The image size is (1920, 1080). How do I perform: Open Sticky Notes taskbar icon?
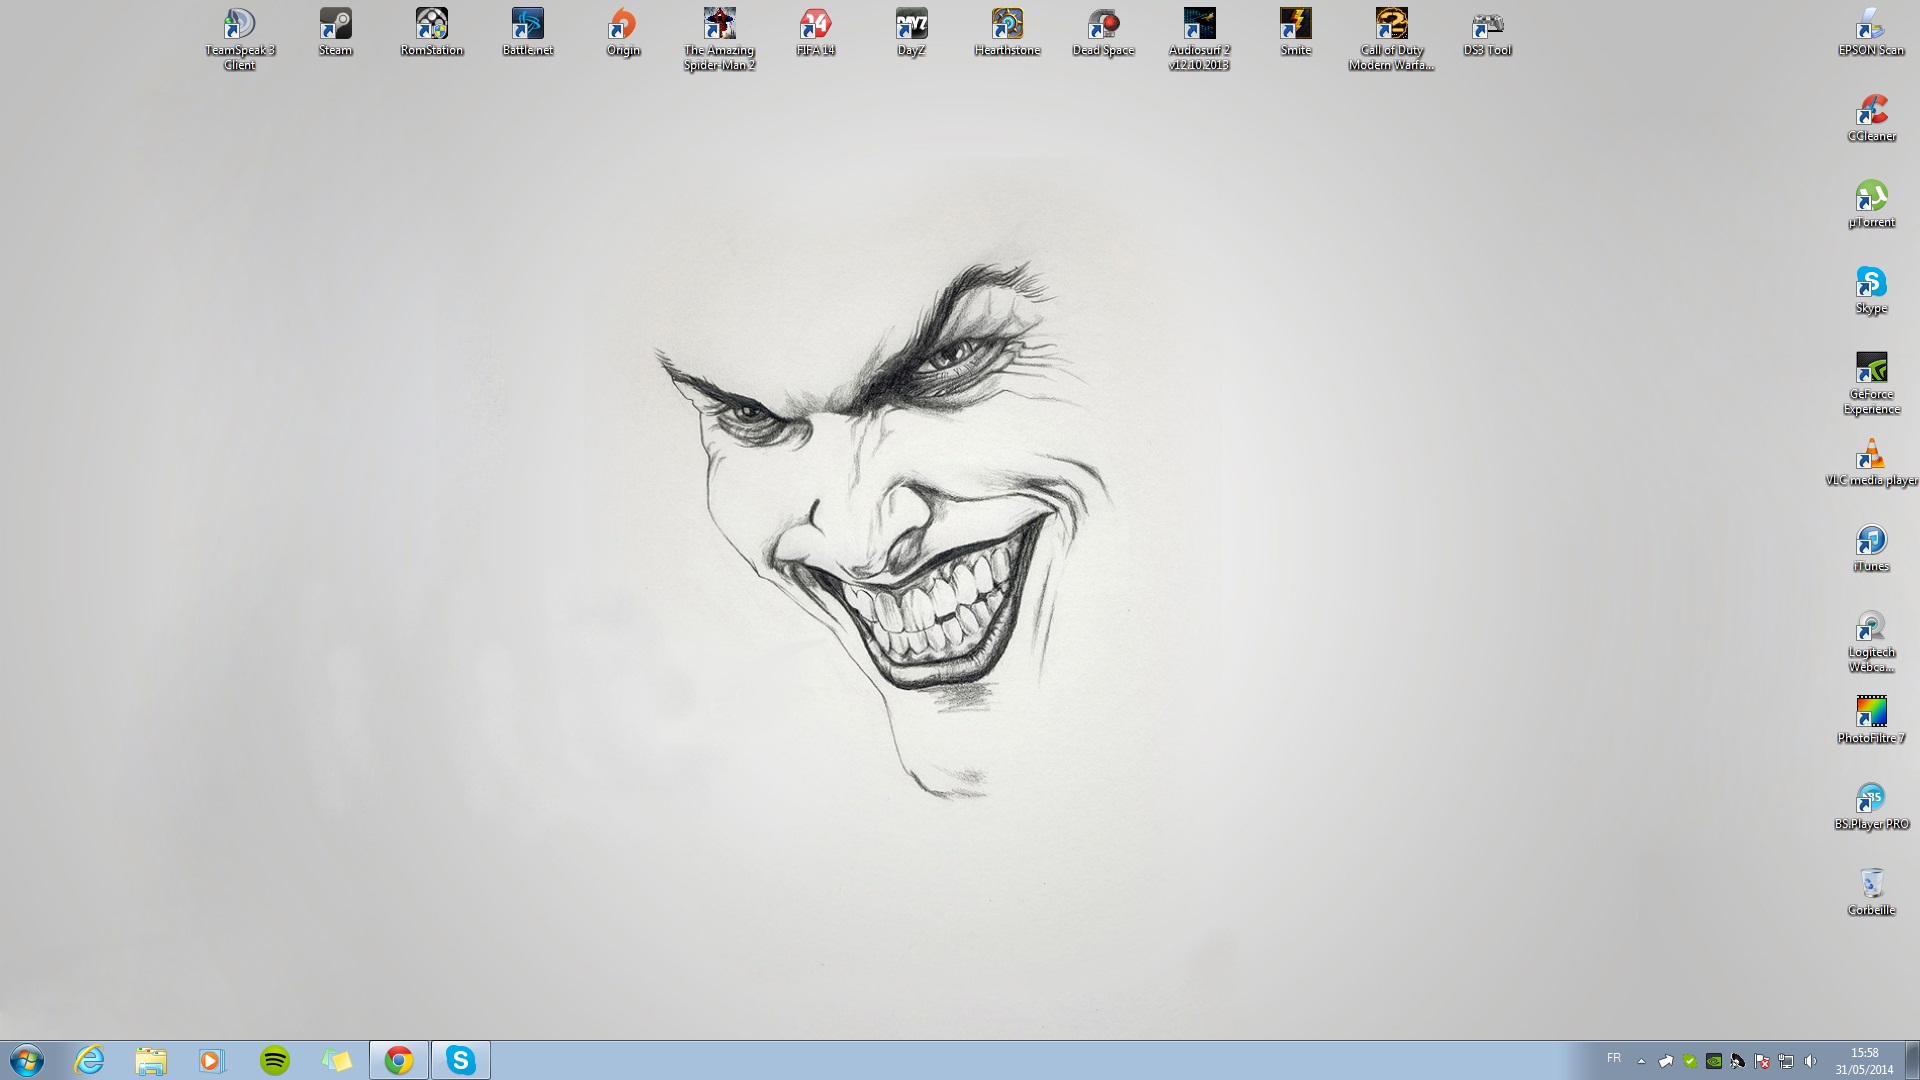(x=336, y=1060)
